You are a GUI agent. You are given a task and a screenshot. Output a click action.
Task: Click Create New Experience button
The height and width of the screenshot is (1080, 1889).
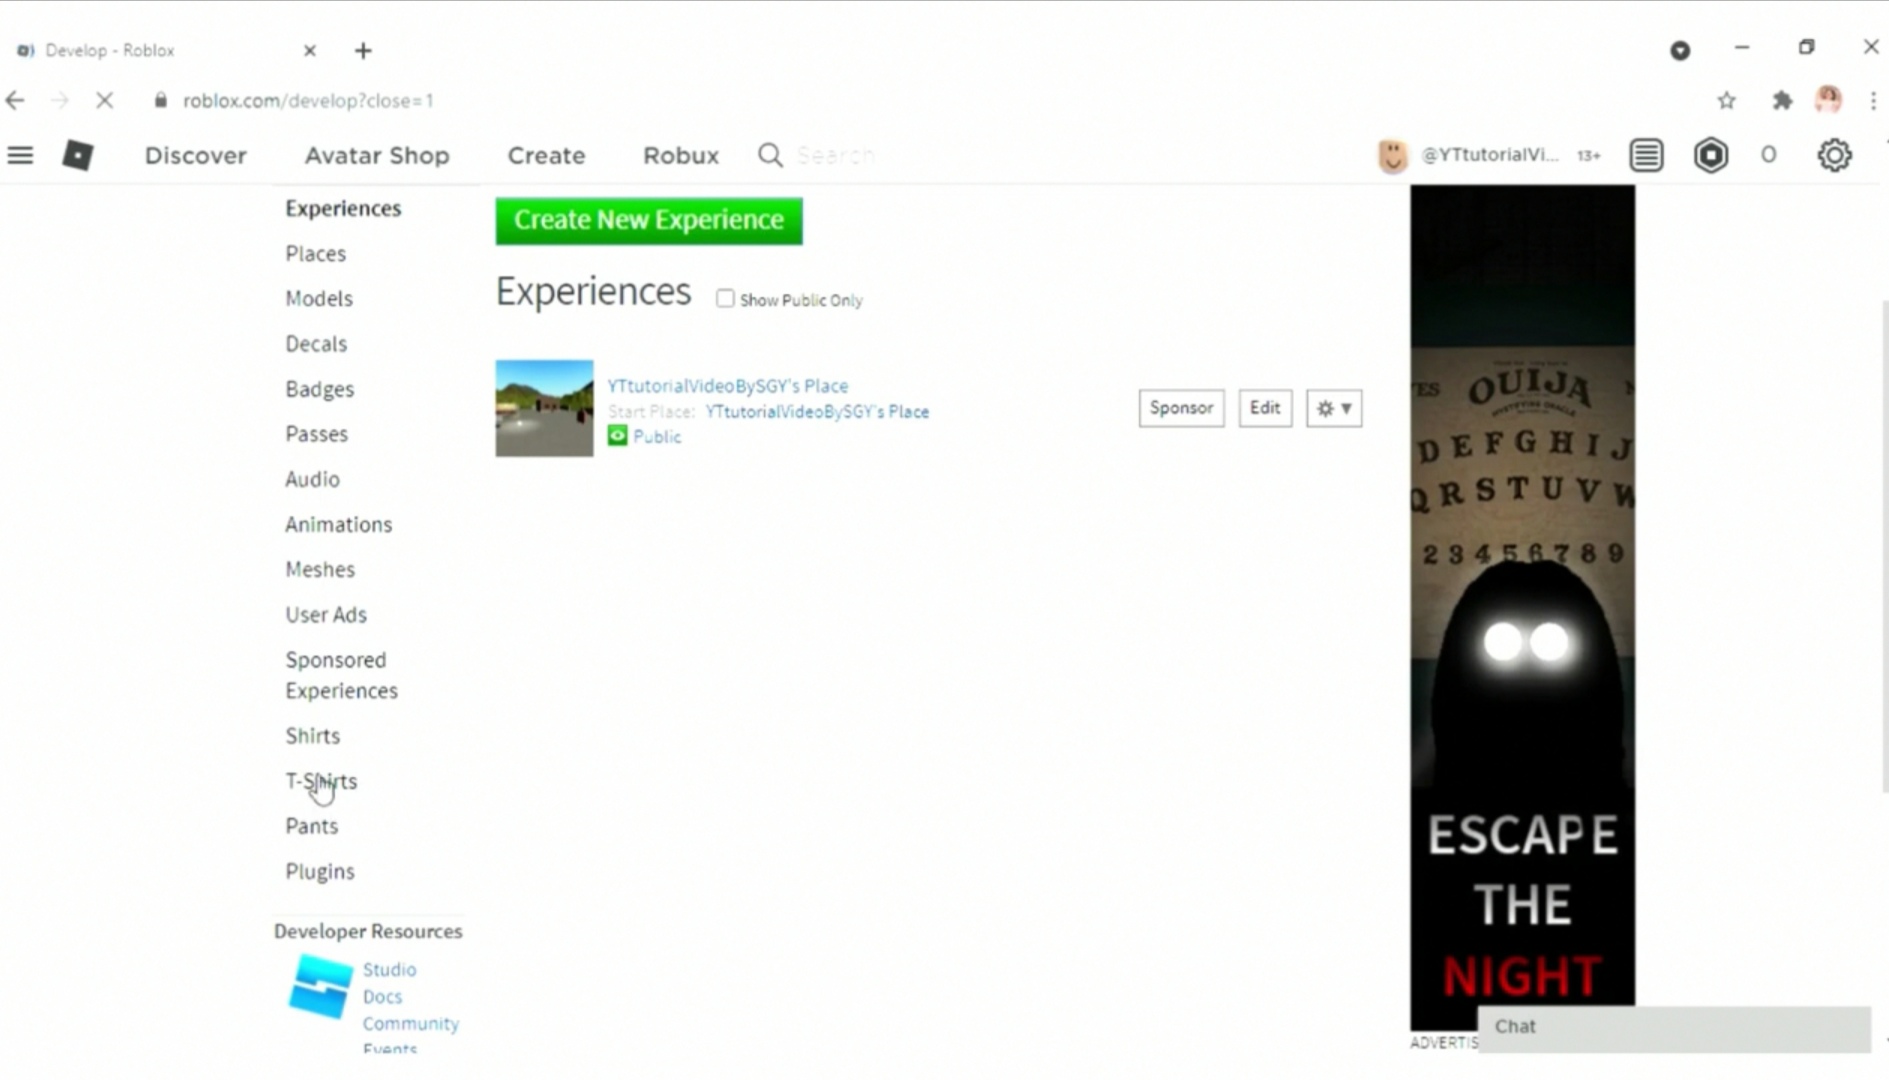[x=649, y=220]
